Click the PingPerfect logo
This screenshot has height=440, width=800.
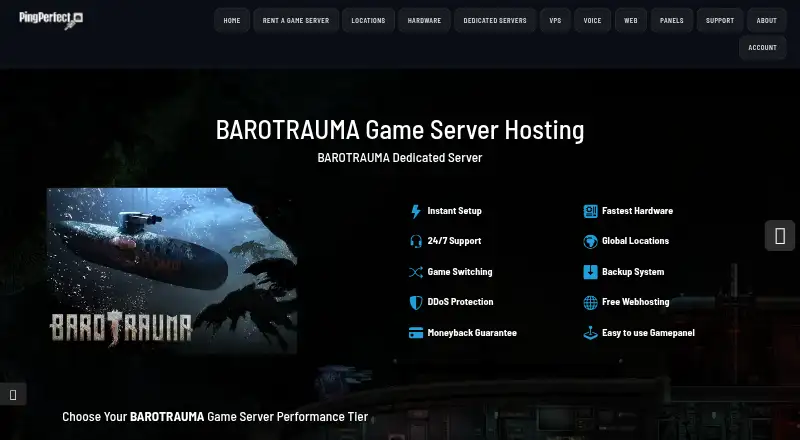pyautogui.click(x=51, y=20)
